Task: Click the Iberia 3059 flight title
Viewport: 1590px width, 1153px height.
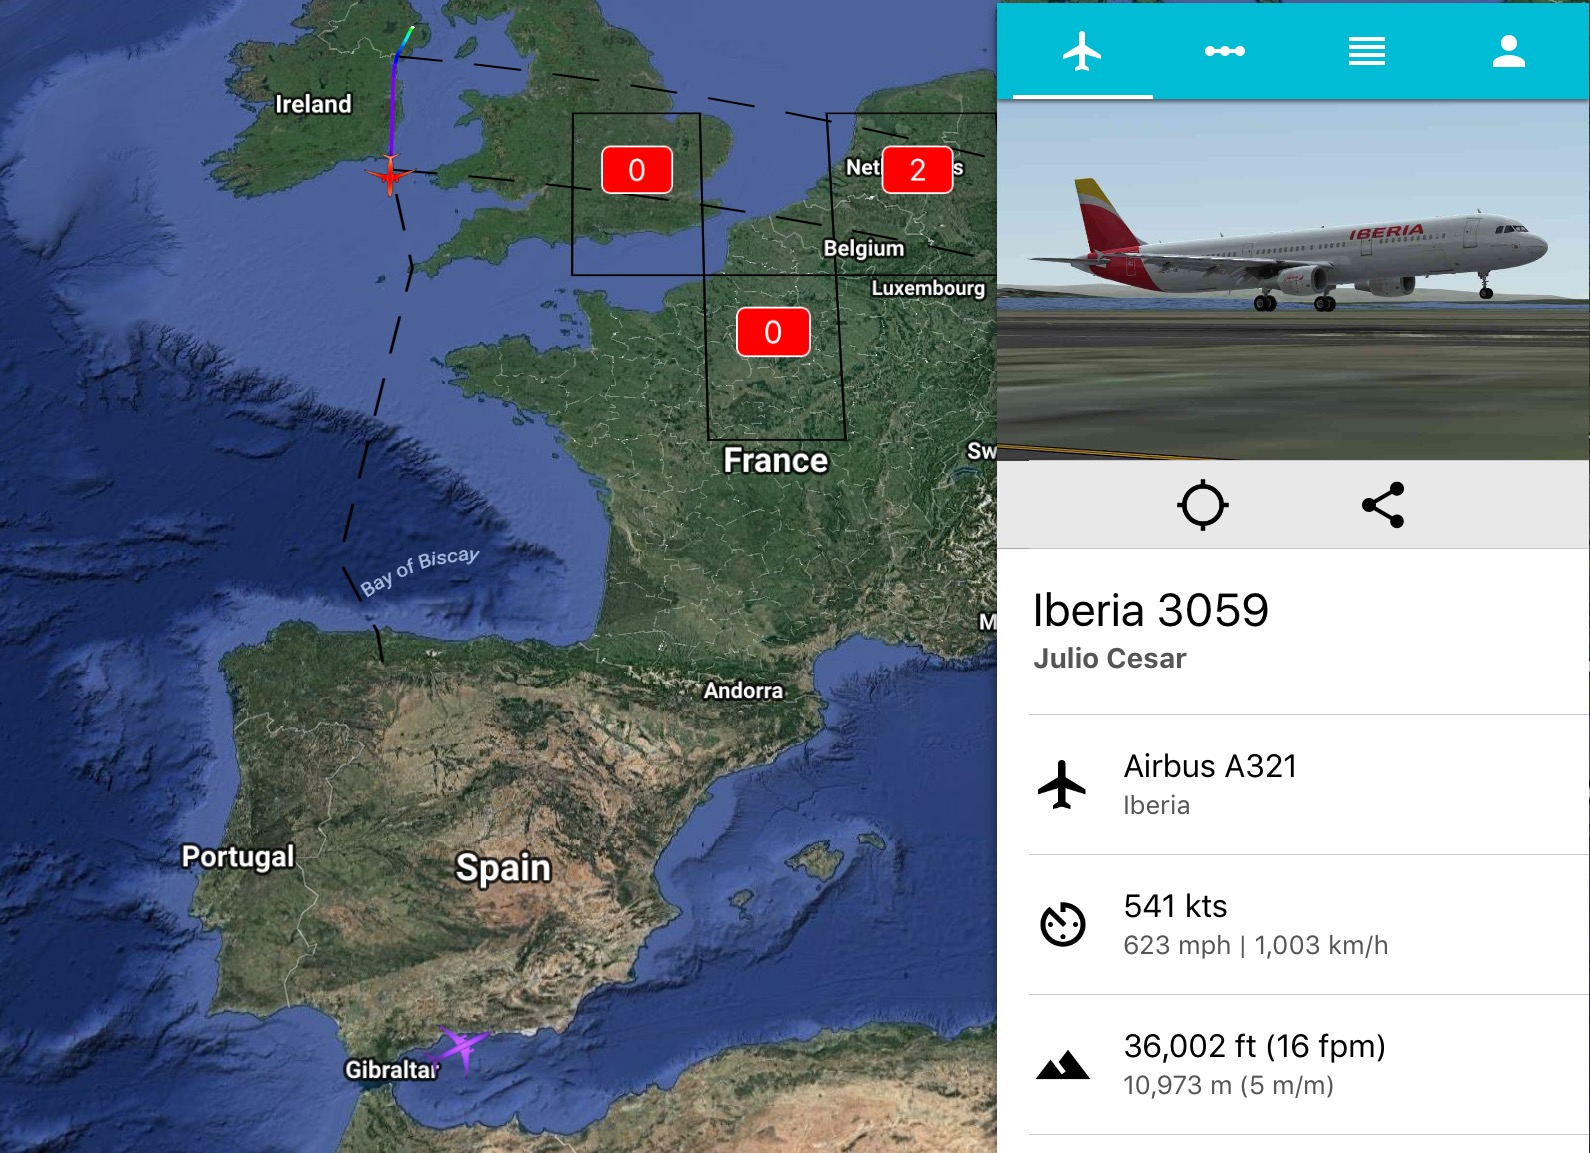Action: tap(1150, 610)
